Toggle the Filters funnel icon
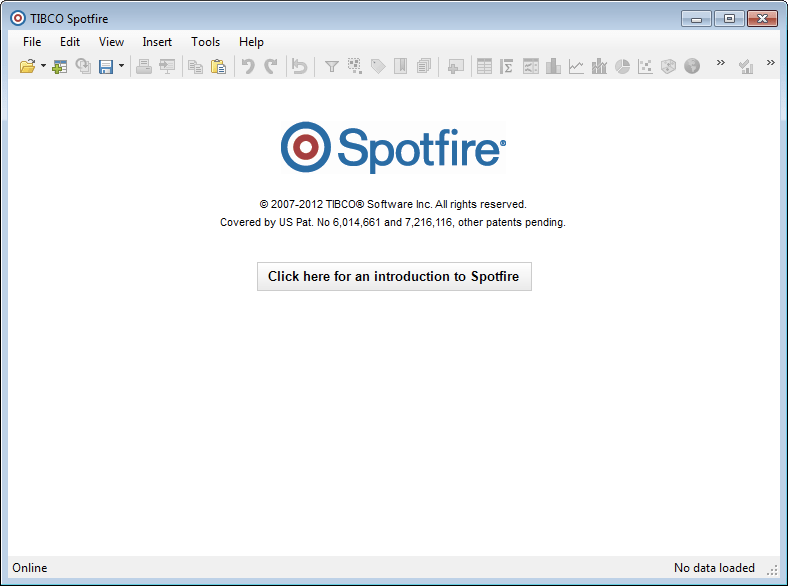The height and width of the screenshot is (586, 788). tap(332, 66)
